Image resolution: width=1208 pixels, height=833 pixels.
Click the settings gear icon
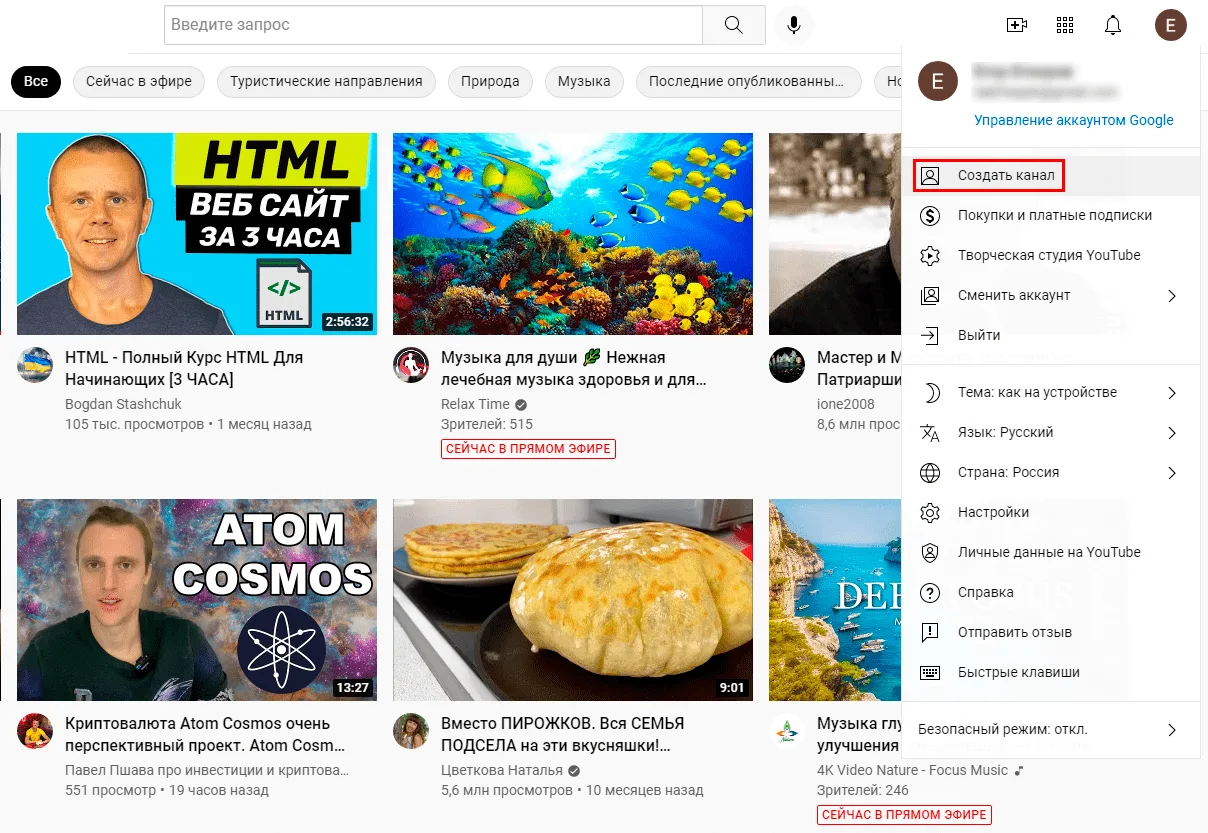[930, 512]
